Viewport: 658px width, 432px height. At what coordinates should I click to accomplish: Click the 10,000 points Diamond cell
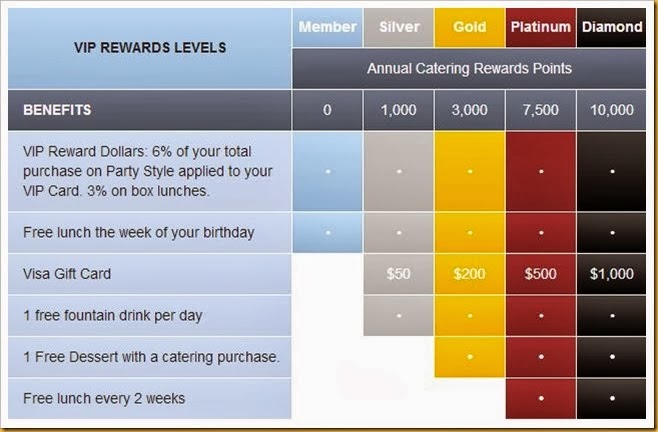[x=611, y=110]
